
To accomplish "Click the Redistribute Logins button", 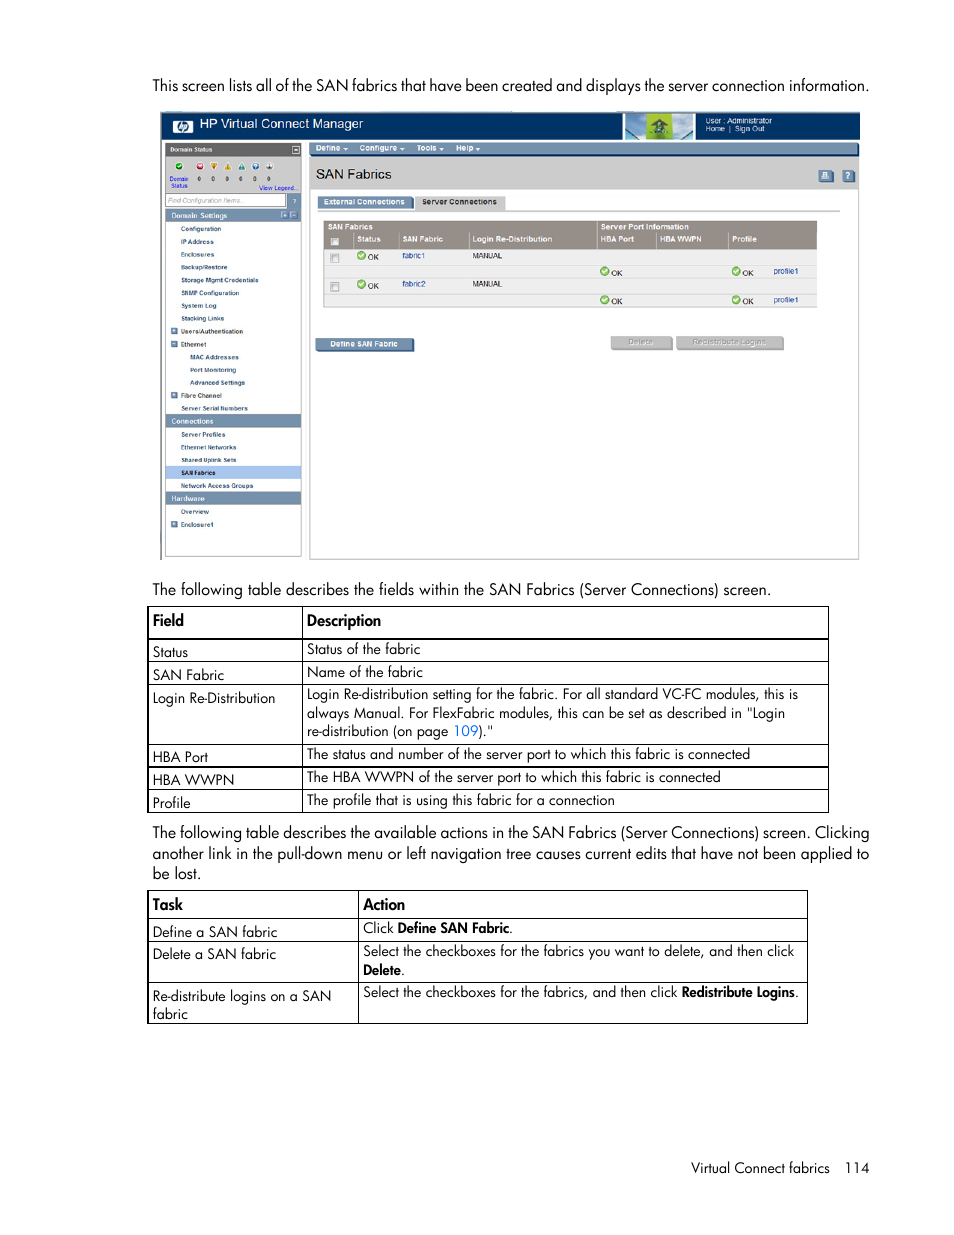I will point(729,342).
